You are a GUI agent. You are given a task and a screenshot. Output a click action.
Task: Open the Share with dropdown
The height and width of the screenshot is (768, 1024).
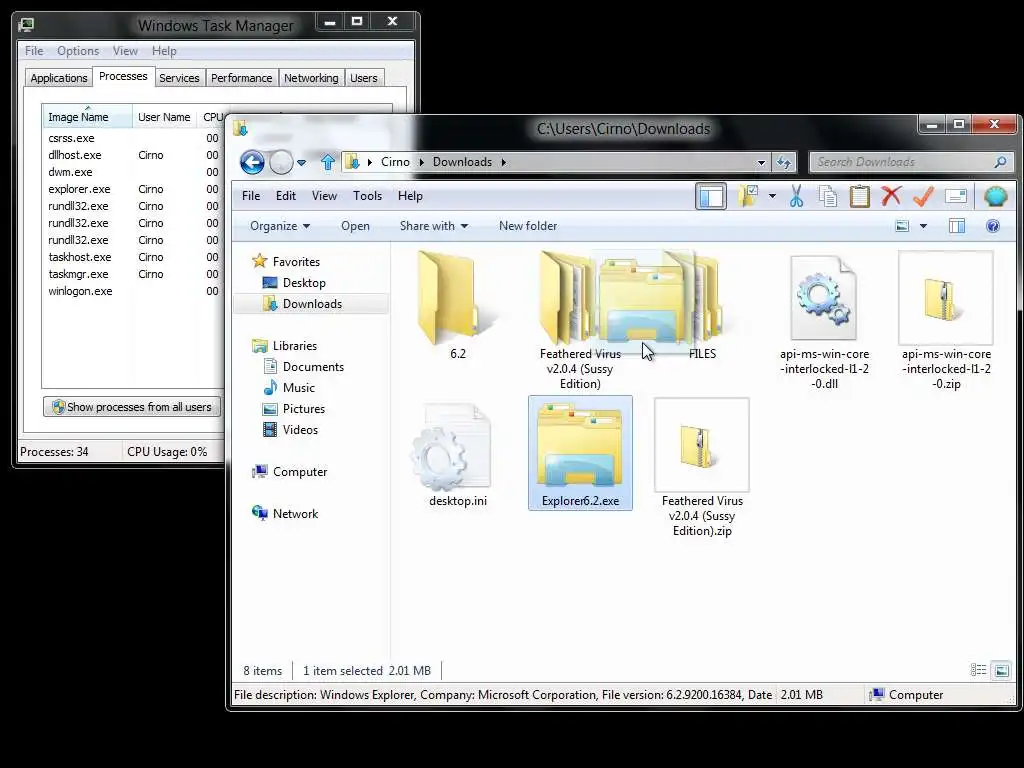click(x=434, y=226)
